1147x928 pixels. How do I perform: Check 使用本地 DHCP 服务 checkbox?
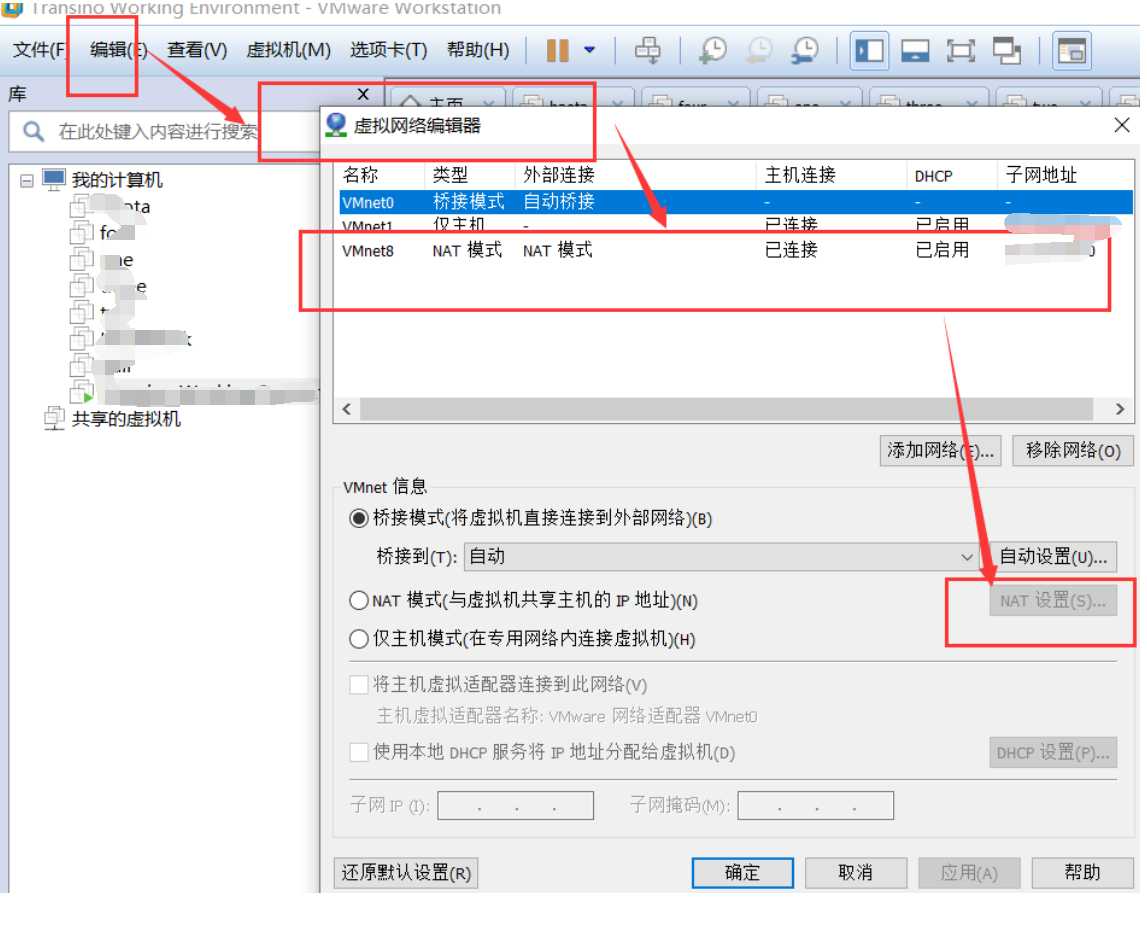pos(358,752)
